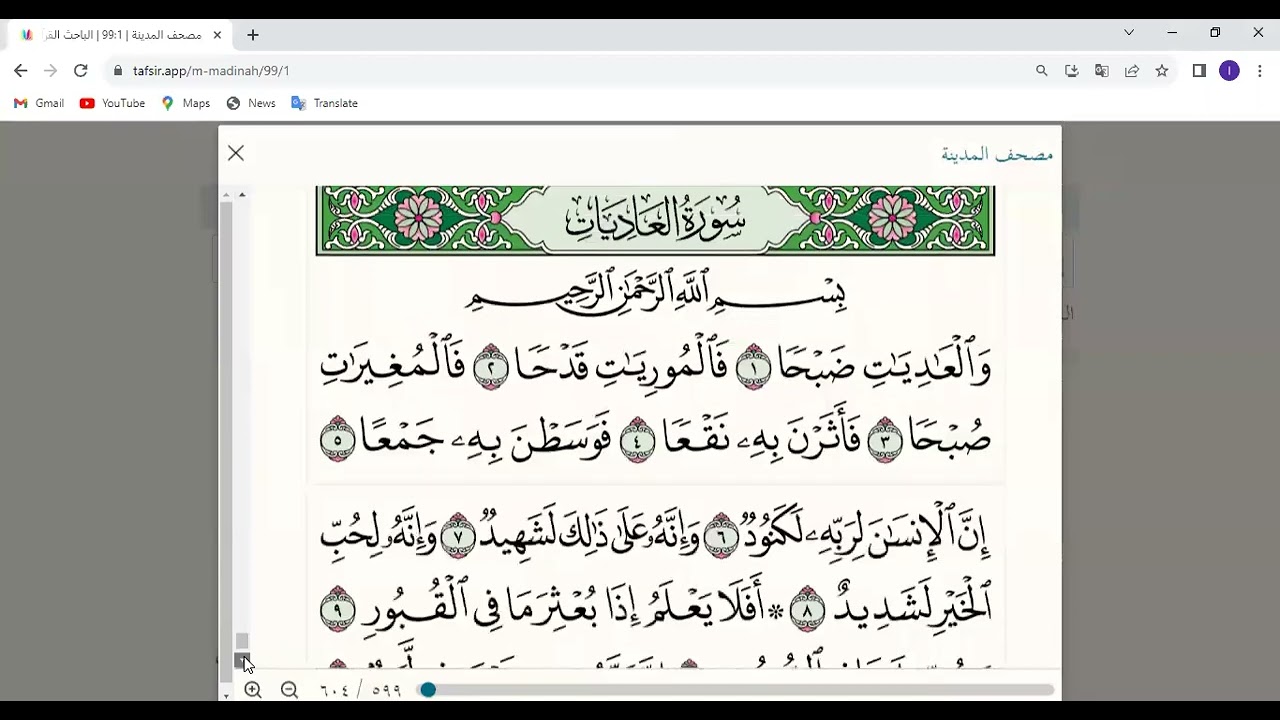
Task: Click the page slider handle
Action: pos(428,690)
